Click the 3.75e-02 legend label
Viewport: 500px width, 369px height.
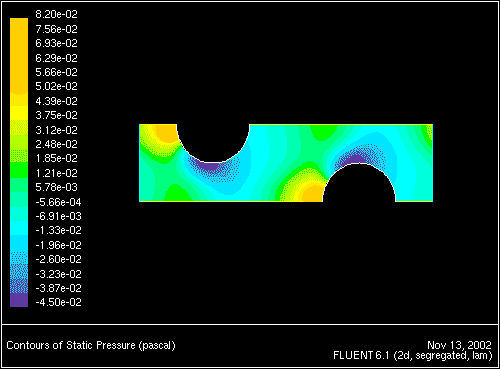tap(56, 115)
